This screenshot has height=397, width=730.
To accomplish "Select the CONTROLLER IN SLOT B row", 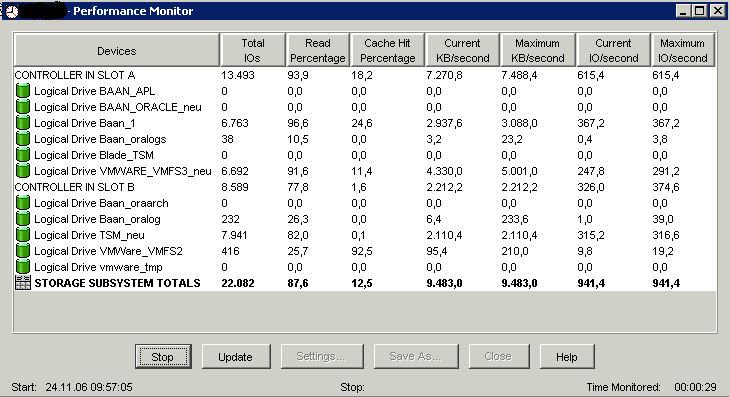I will tap(365, 187).
